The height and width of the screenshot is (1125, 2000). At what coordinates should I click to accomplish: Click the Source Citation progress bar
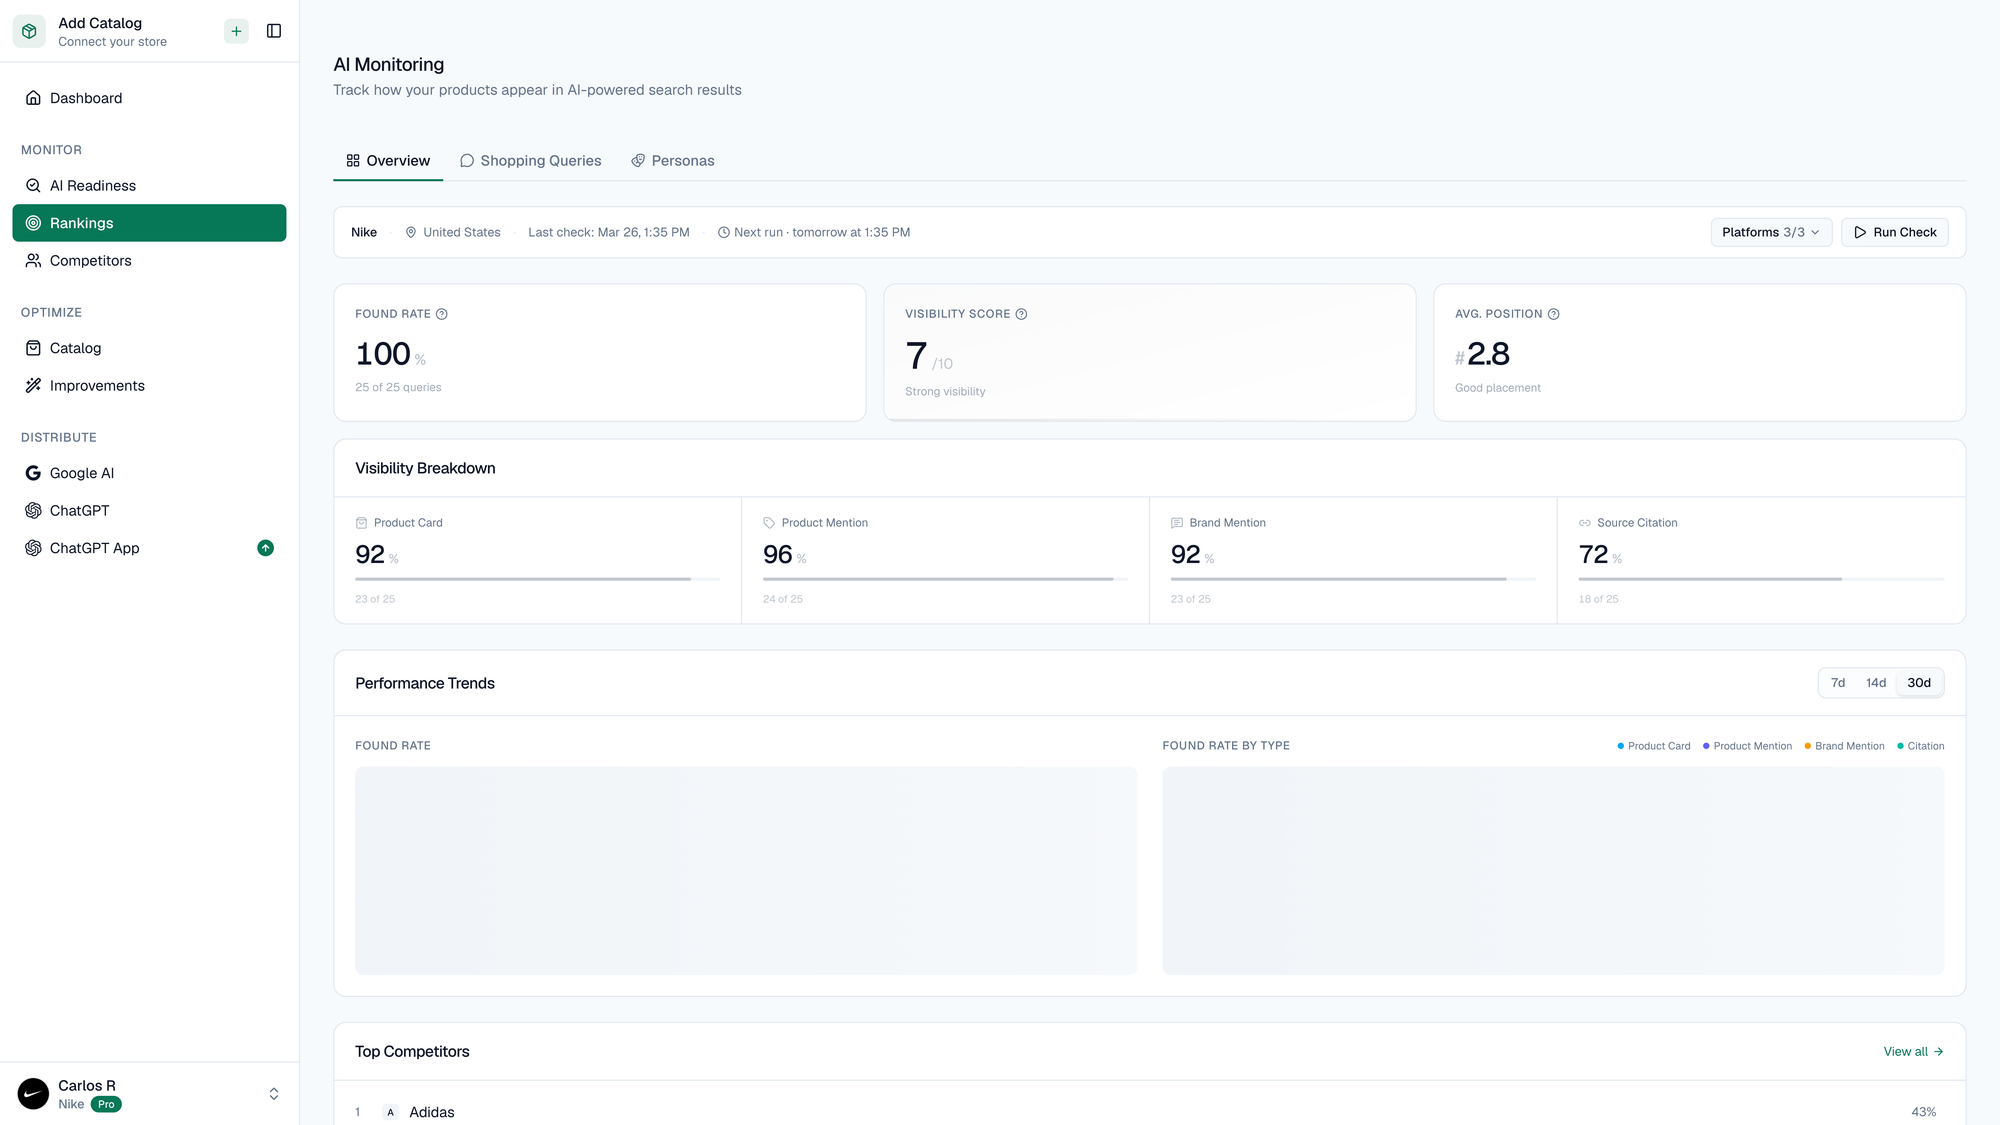click(1761, 579)
